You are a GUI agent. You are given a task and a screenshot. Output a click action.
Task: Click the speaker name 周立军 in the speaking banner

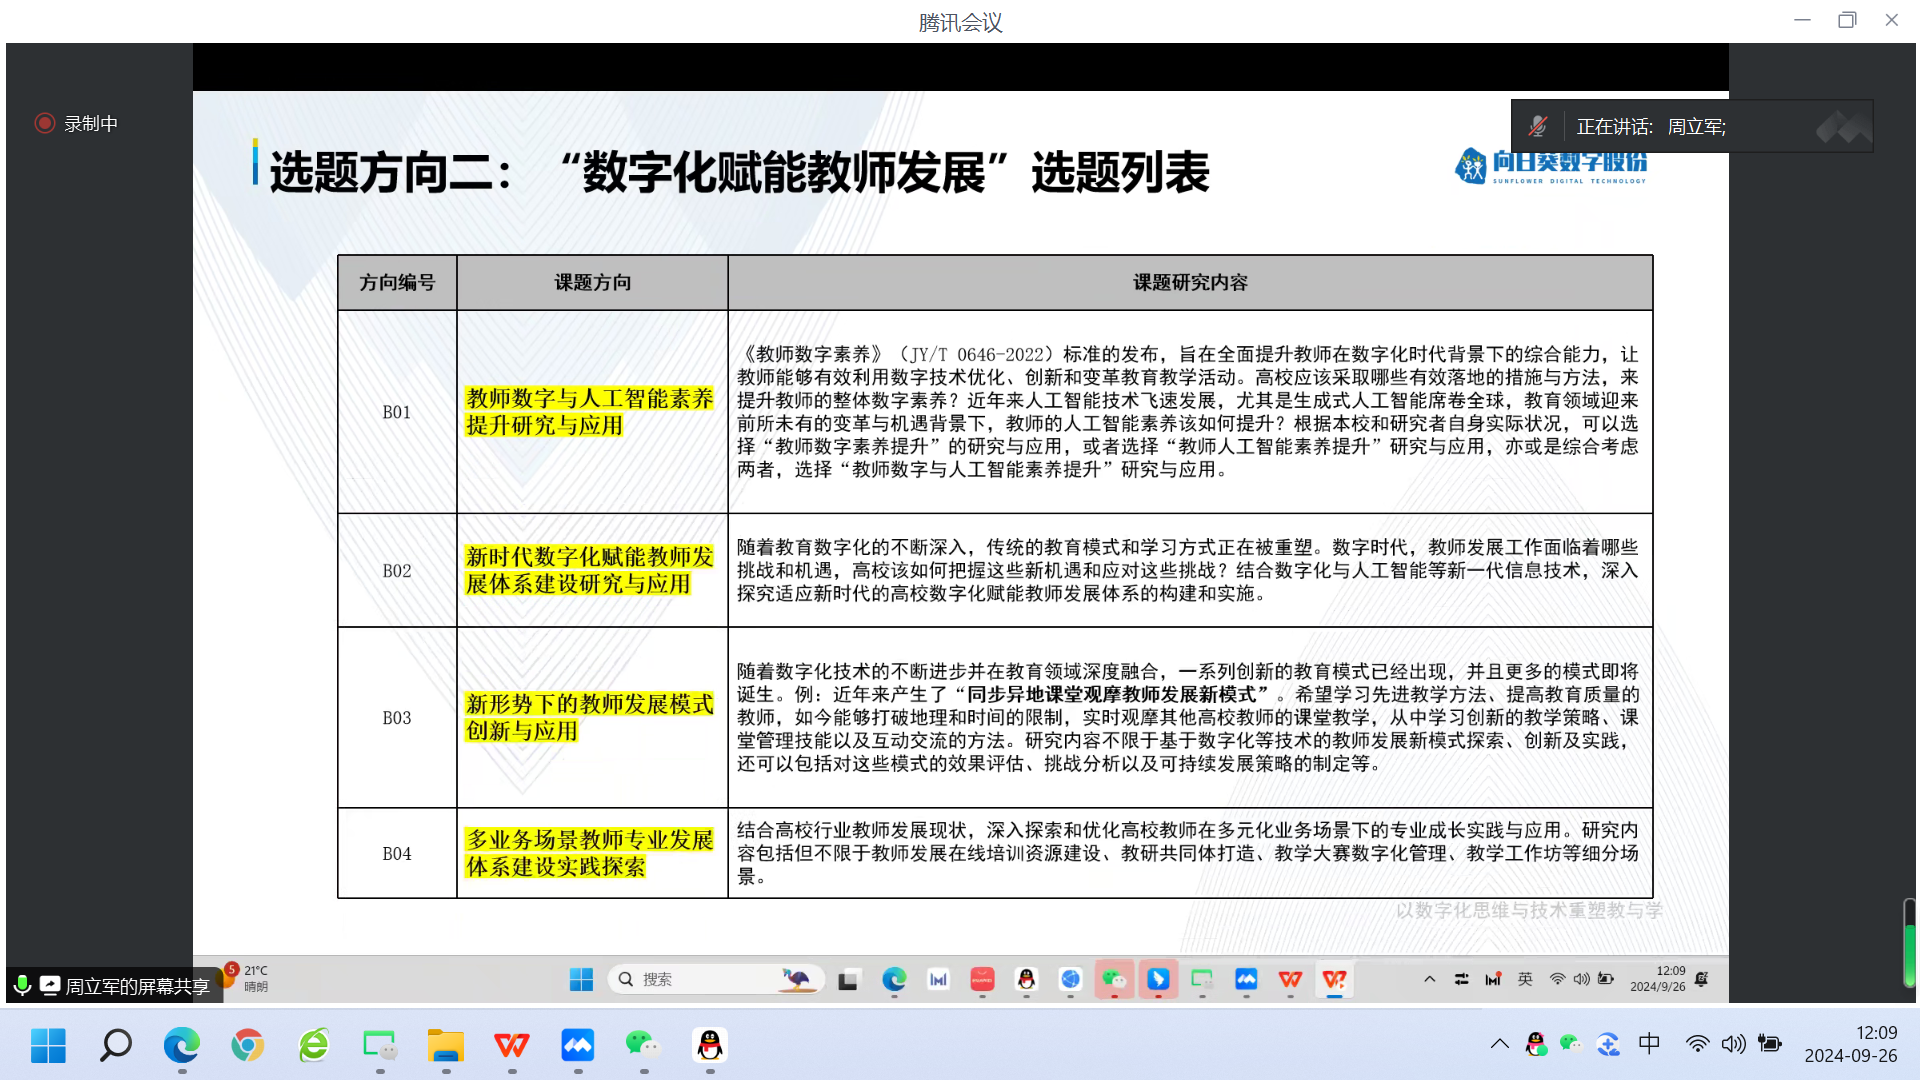point(1696,127)
